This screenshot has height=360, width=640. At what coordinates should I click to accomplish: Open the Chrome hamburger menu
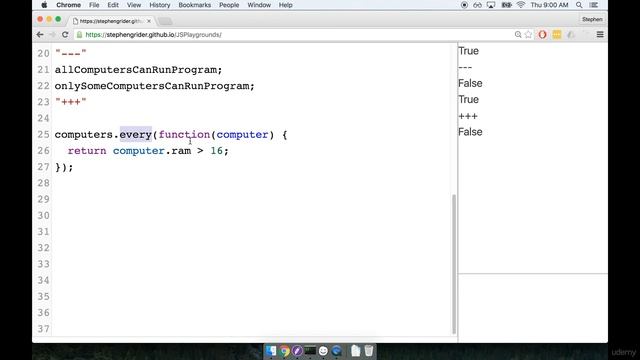pyautogui.click(x=600, y=35)
